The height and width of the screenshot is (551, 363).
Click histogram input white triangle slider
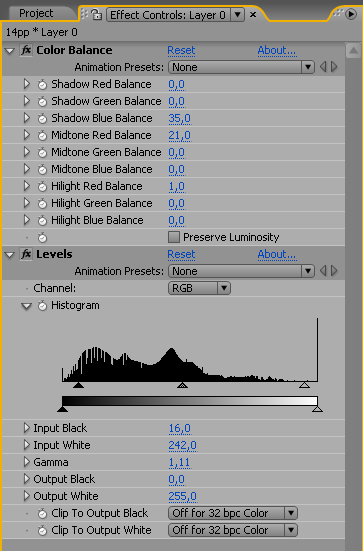click(x=304, y=385)
